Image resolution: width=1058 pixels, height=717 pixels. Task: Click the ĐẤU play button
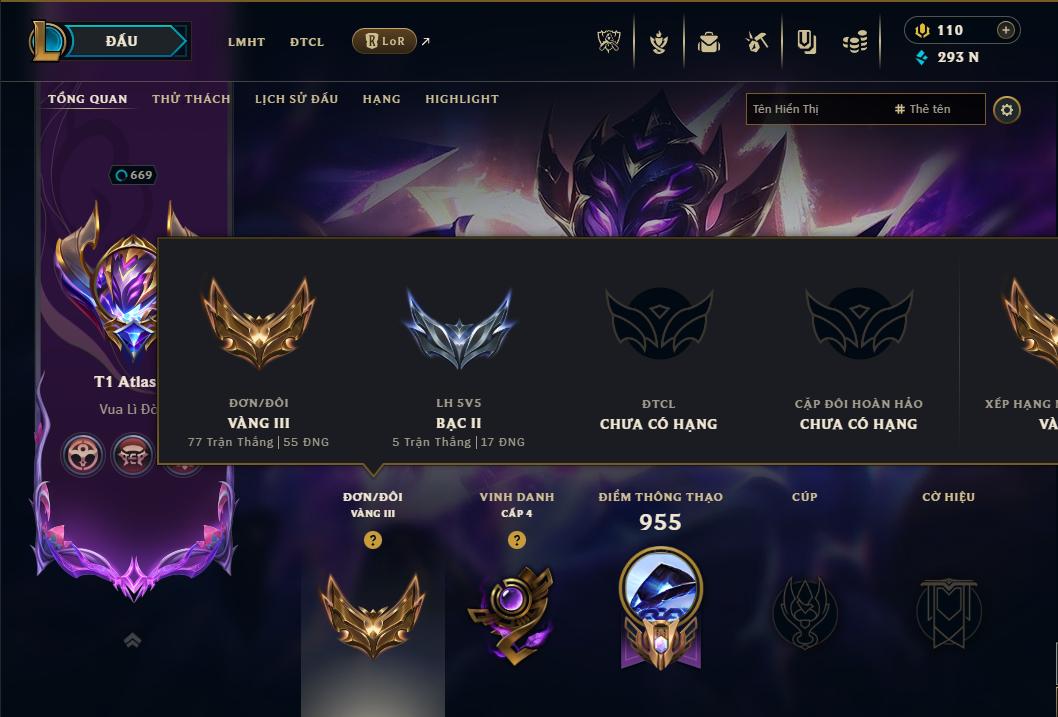[x=122, y=41]
